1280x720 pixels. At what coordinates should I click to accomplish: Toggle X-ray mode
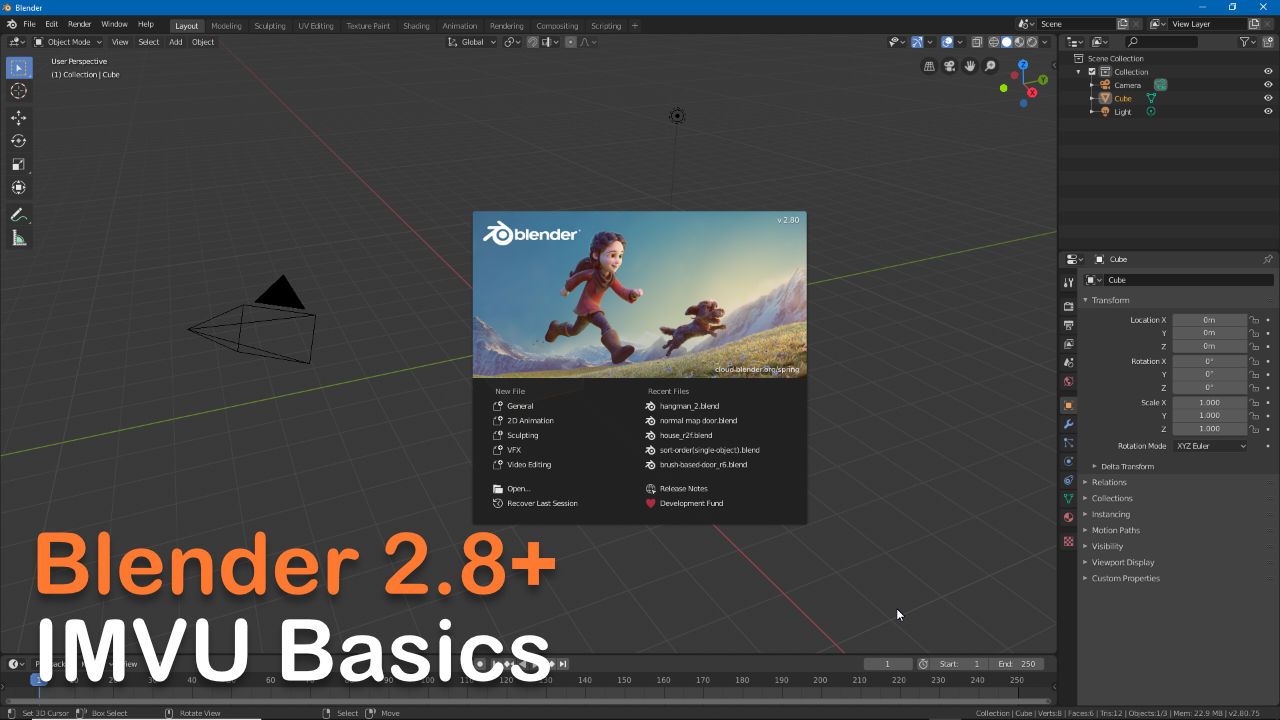976,42
